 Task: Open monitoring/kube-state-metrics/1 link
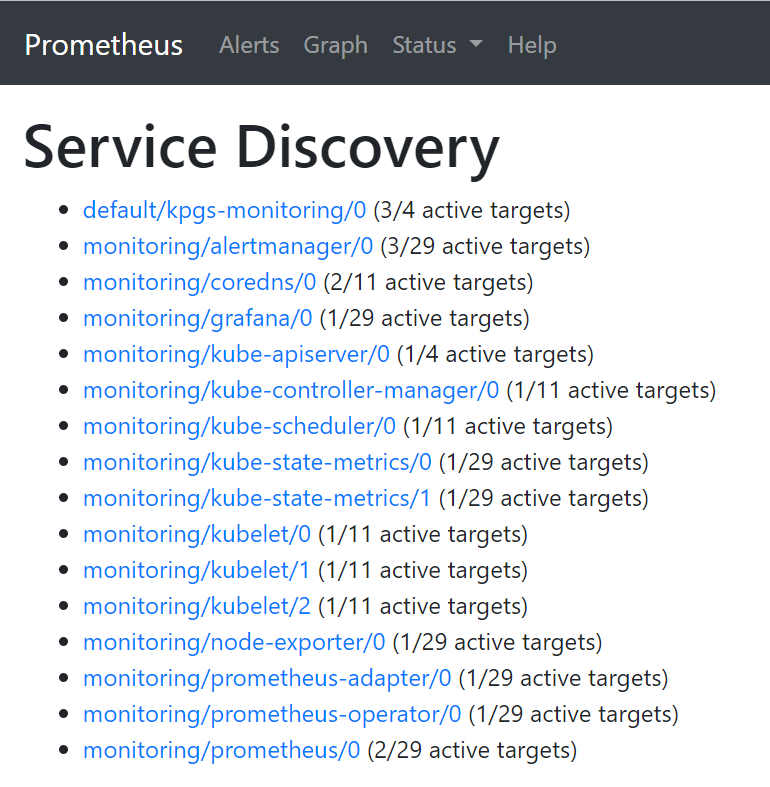click(x=257, y=498)
